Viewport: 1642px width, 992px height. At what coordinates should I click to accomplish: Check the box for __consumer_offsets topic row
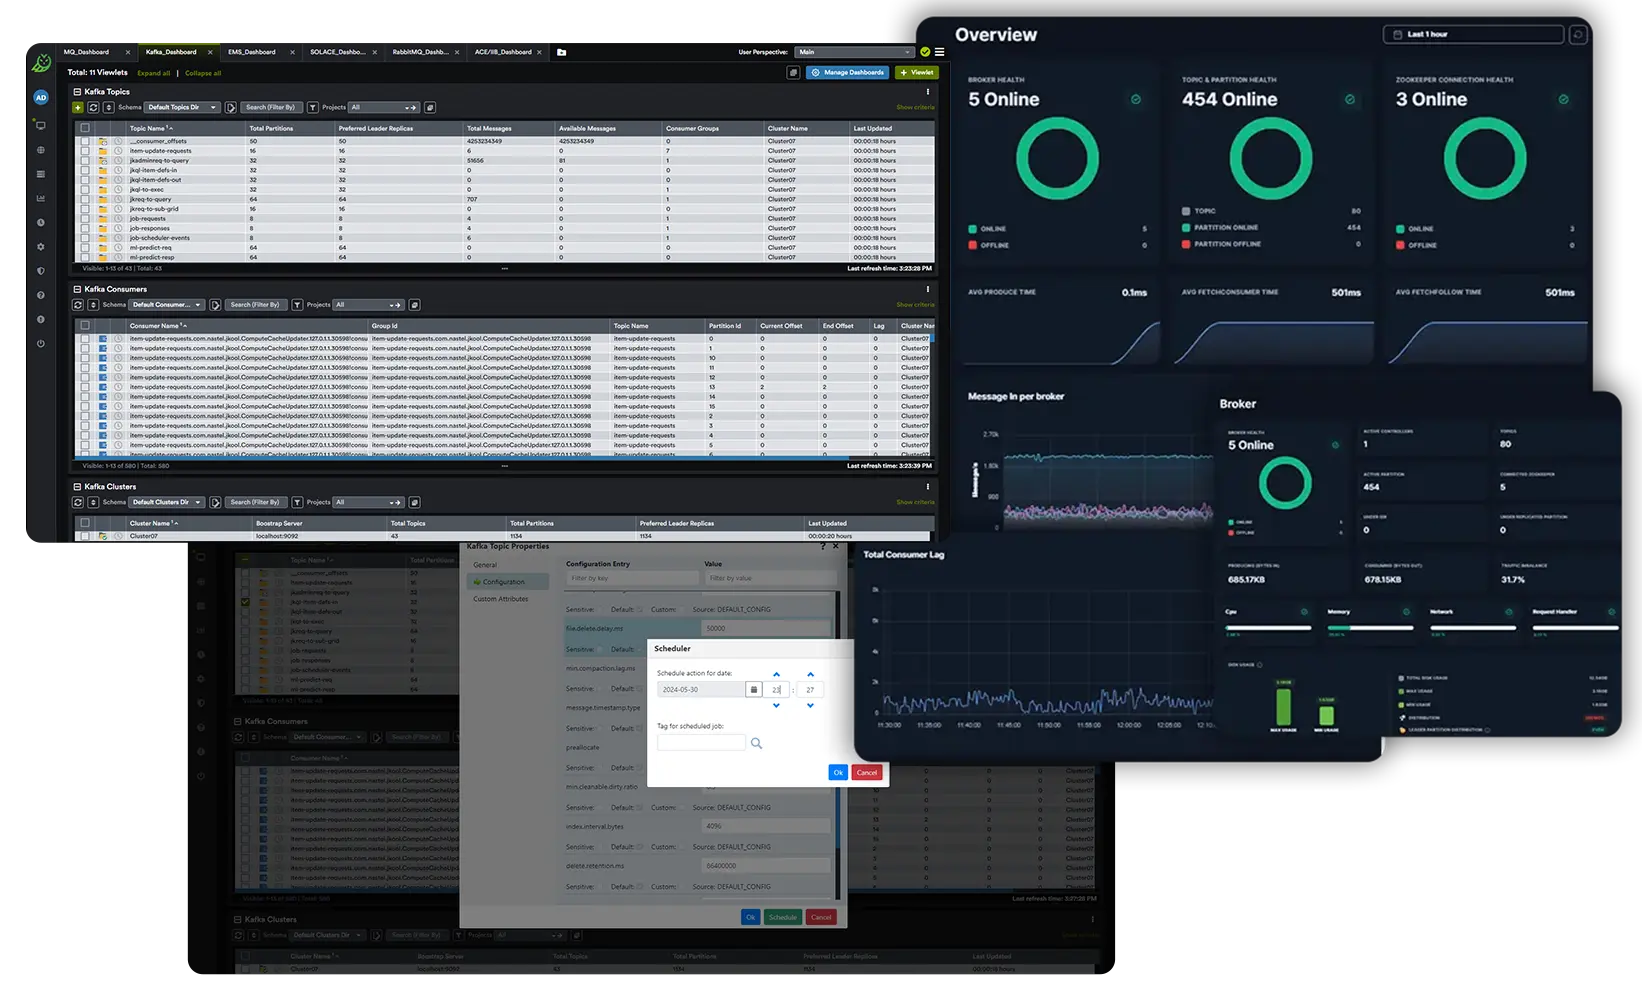tap(85, 141)
